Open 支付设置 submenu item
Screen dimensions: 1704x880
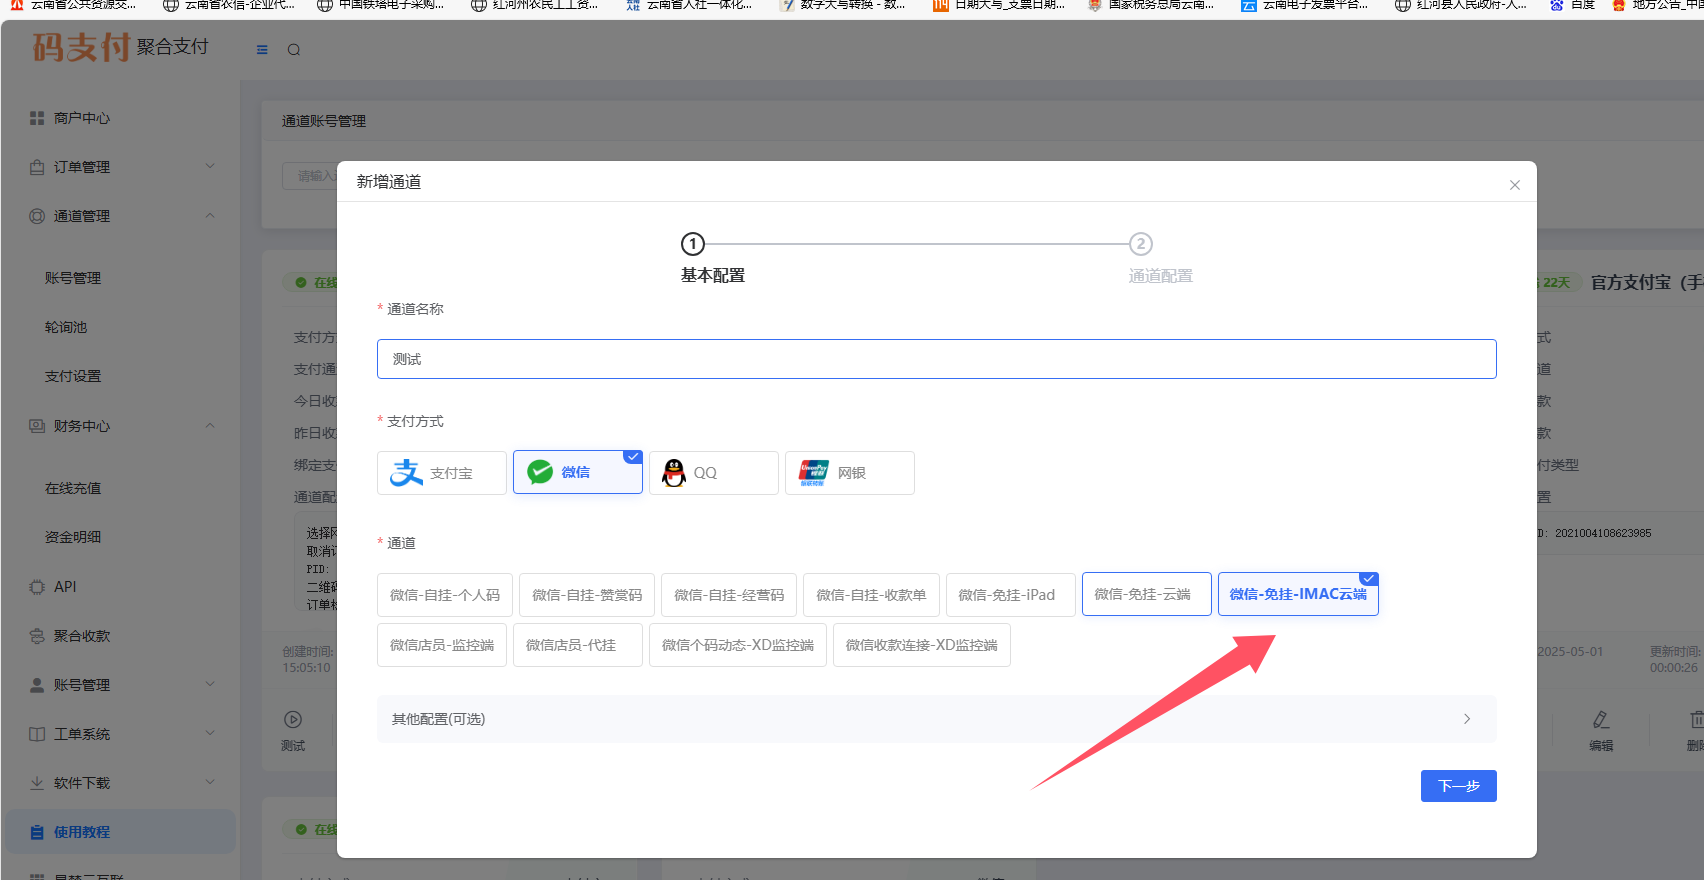(73, 376)
